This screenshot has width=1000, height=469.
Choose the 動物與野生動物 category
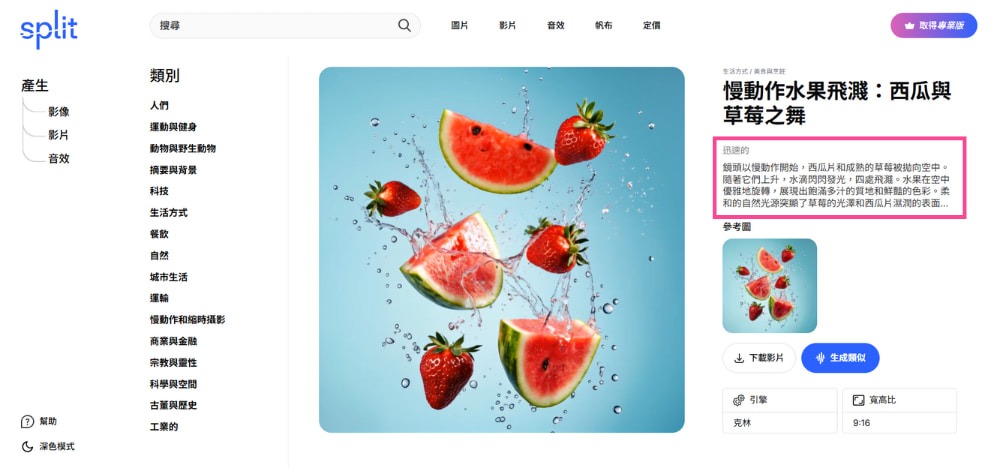pyautogui.click(x=183, y=148)
